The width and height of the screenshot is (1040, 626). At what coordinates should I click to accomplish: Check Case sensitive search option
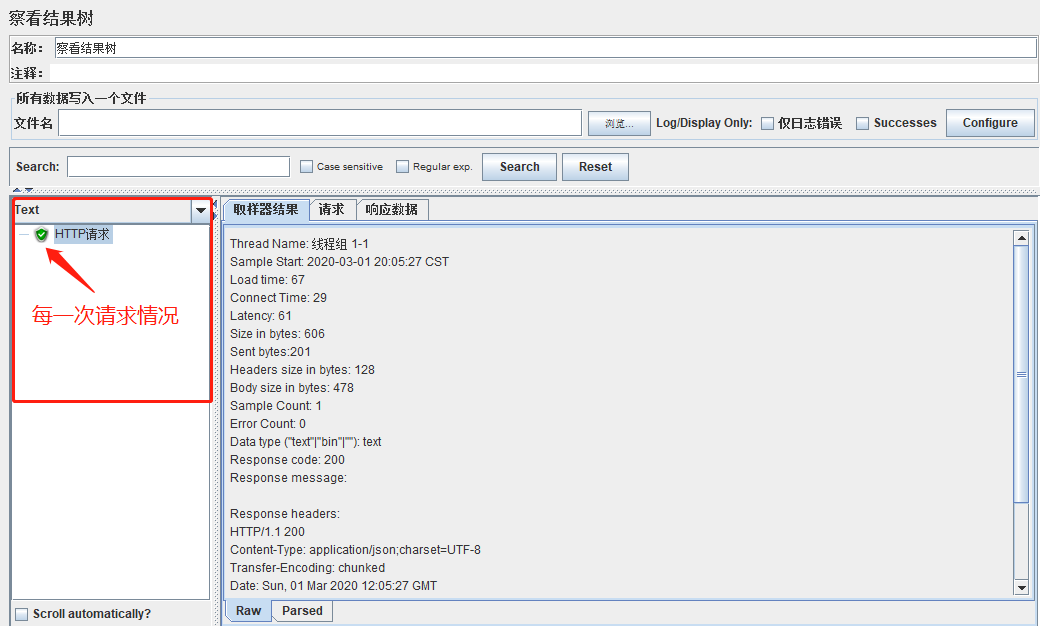306,166
